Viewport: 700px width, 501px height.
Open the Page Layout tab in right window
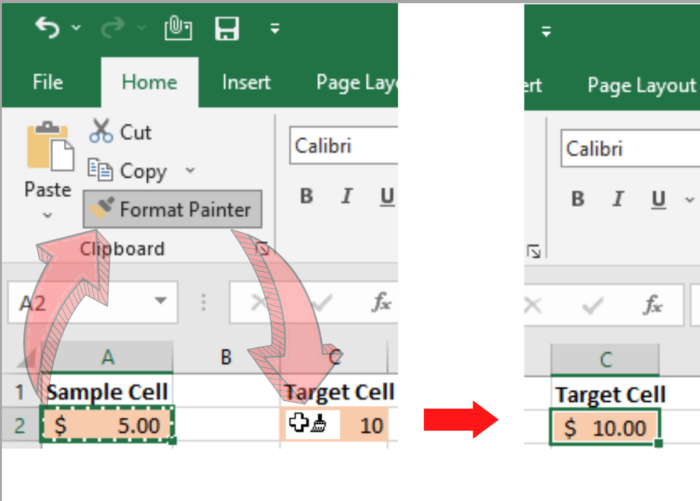pyautogui.click(x=642, y=86)
